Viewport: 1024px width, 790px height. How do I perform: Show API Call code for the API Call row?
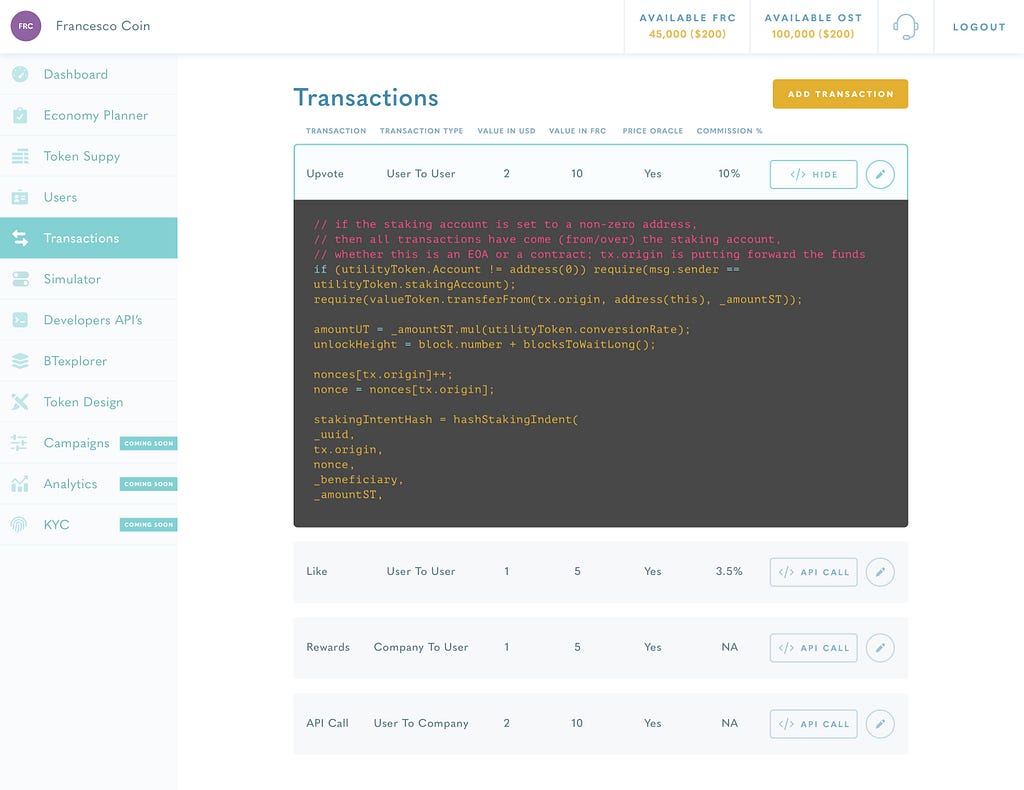[813, 723]
